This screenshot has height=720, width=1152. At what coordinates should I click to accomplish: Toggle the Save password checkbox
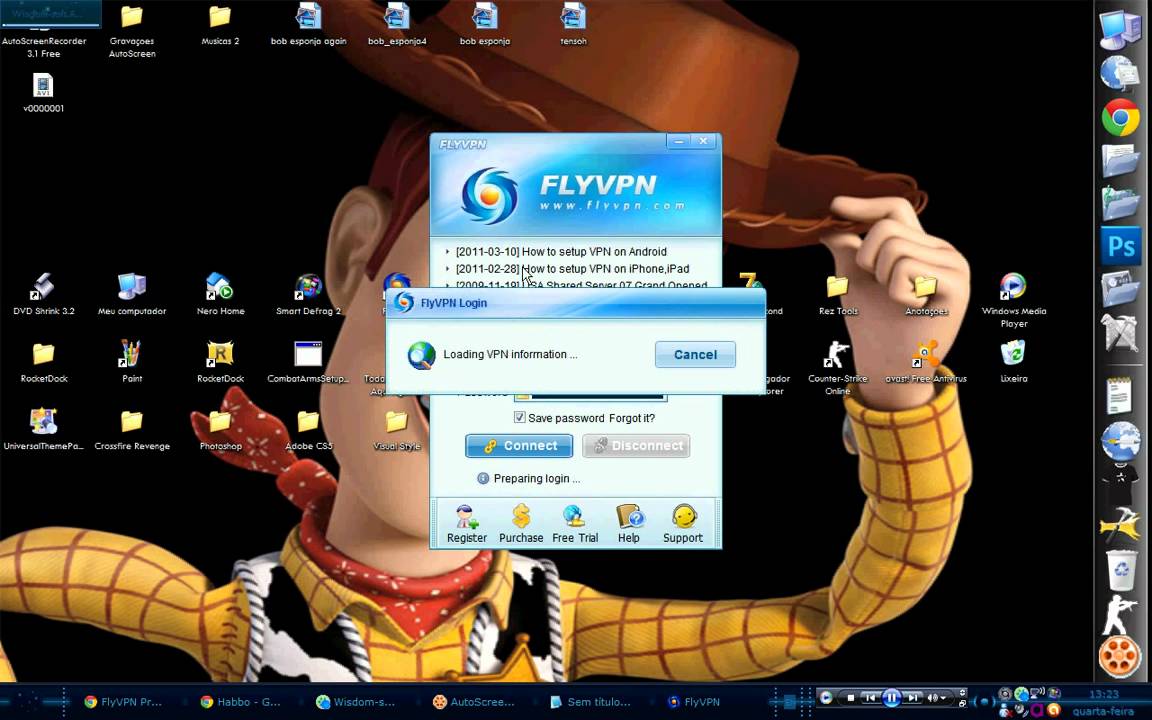pos(519,417)
